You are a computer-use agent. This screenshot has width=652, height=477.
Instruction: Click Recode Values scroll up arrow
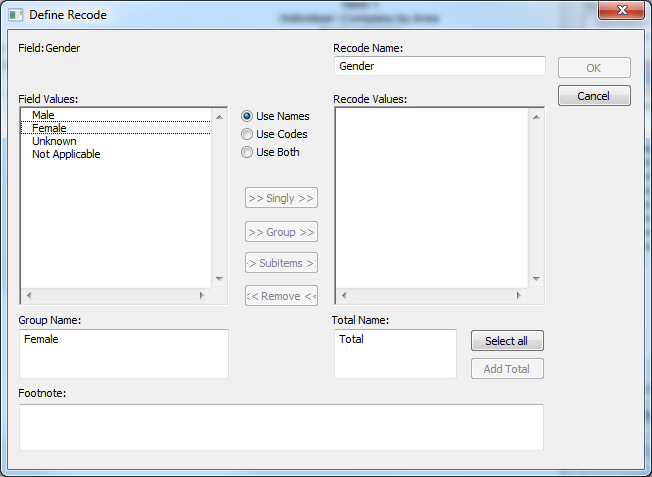(536, 117)
